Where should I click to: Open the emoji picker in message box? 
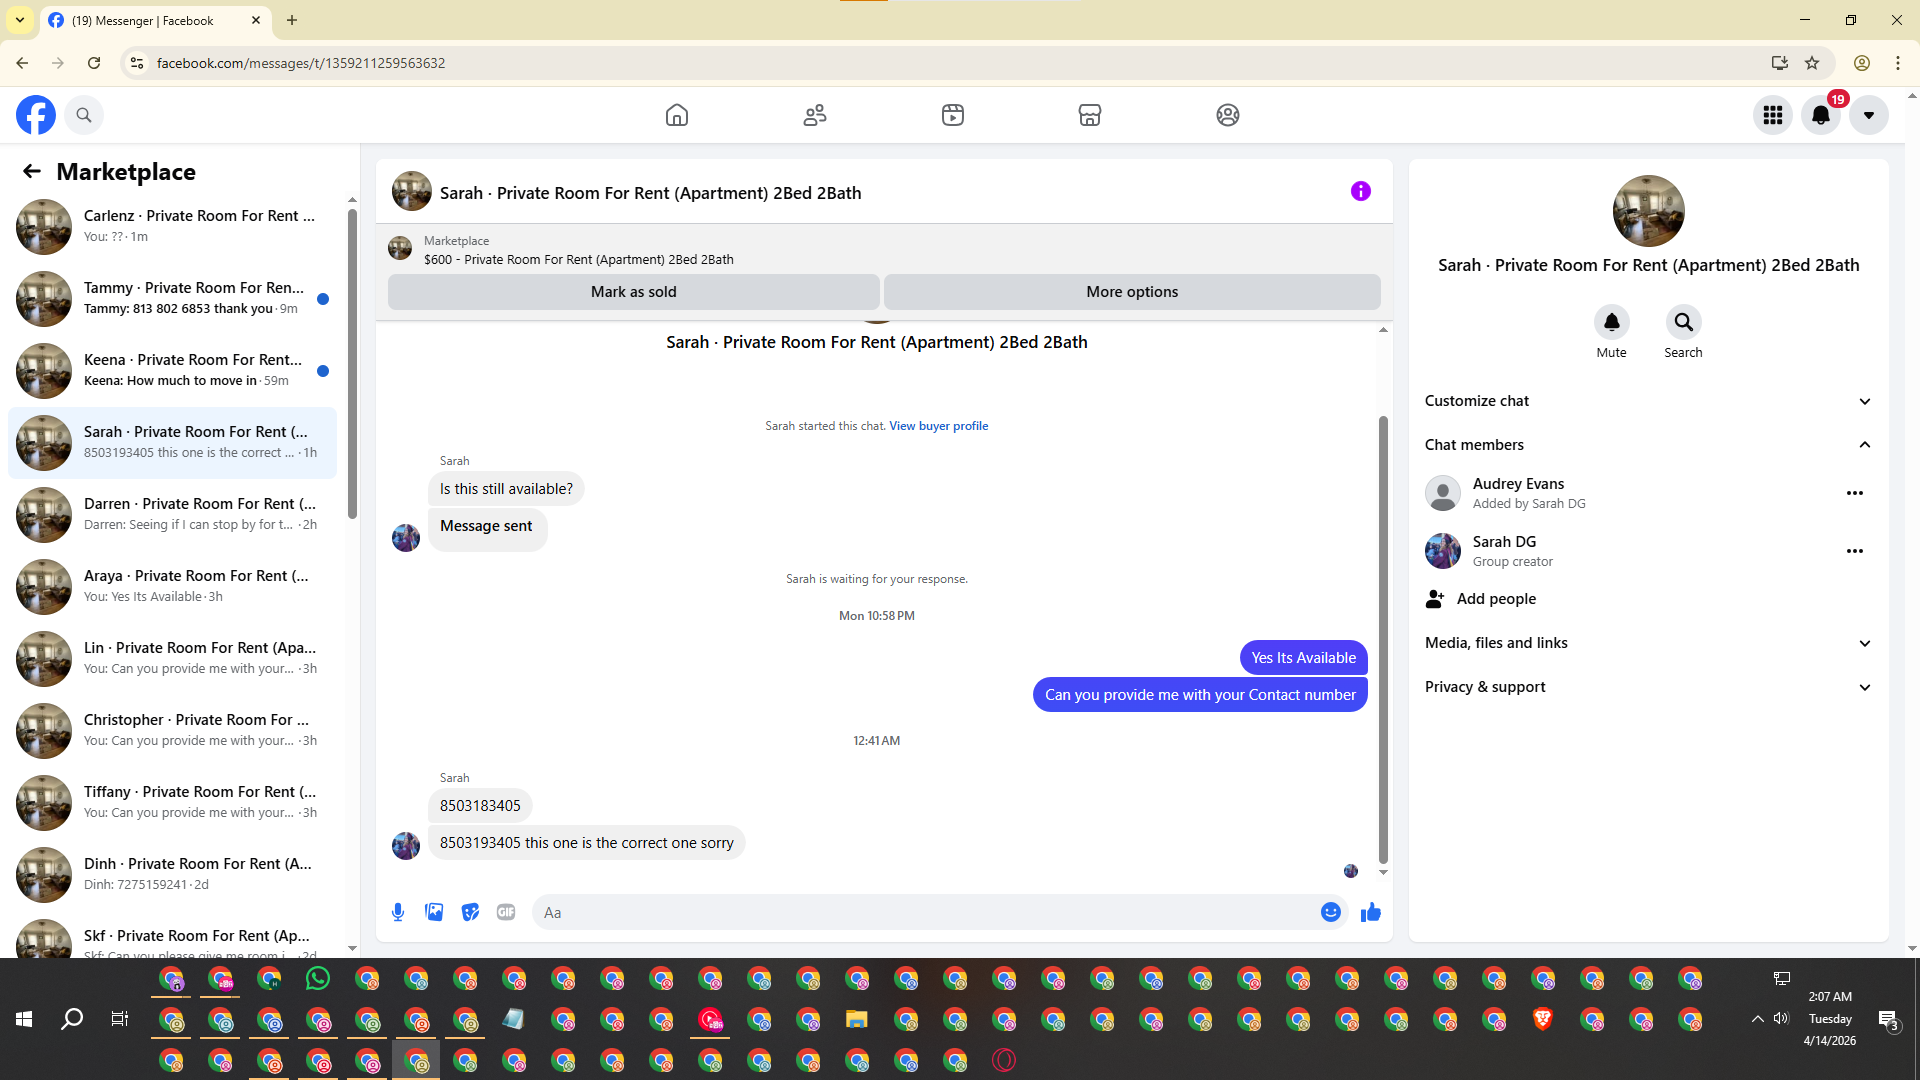(1330, 912)
